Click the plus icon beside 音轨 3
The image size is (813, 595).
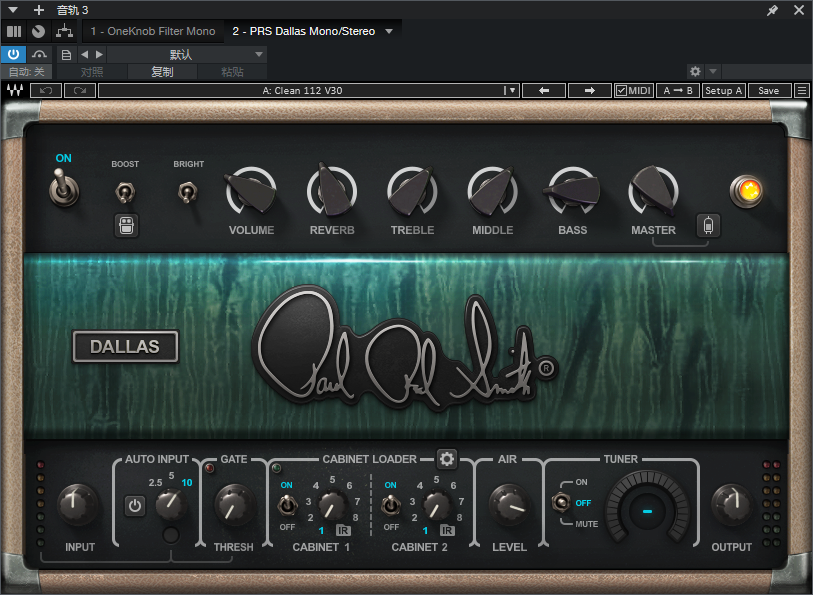click(39, 9)
